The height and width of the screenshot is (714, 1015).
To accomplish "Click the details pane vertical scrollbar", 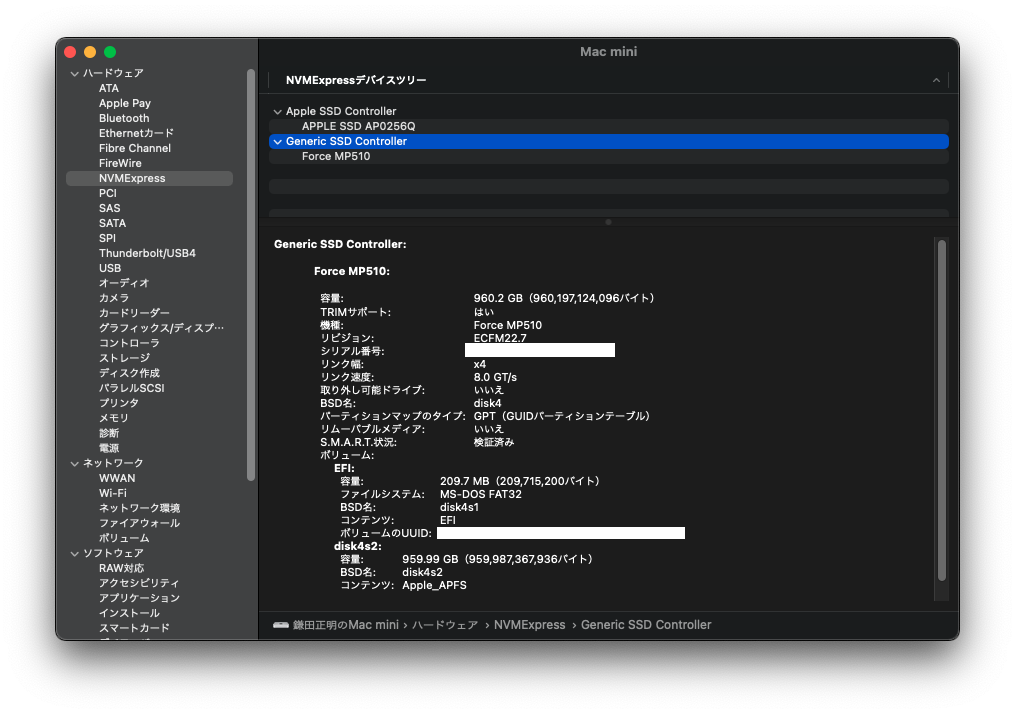I will point(941,410).
